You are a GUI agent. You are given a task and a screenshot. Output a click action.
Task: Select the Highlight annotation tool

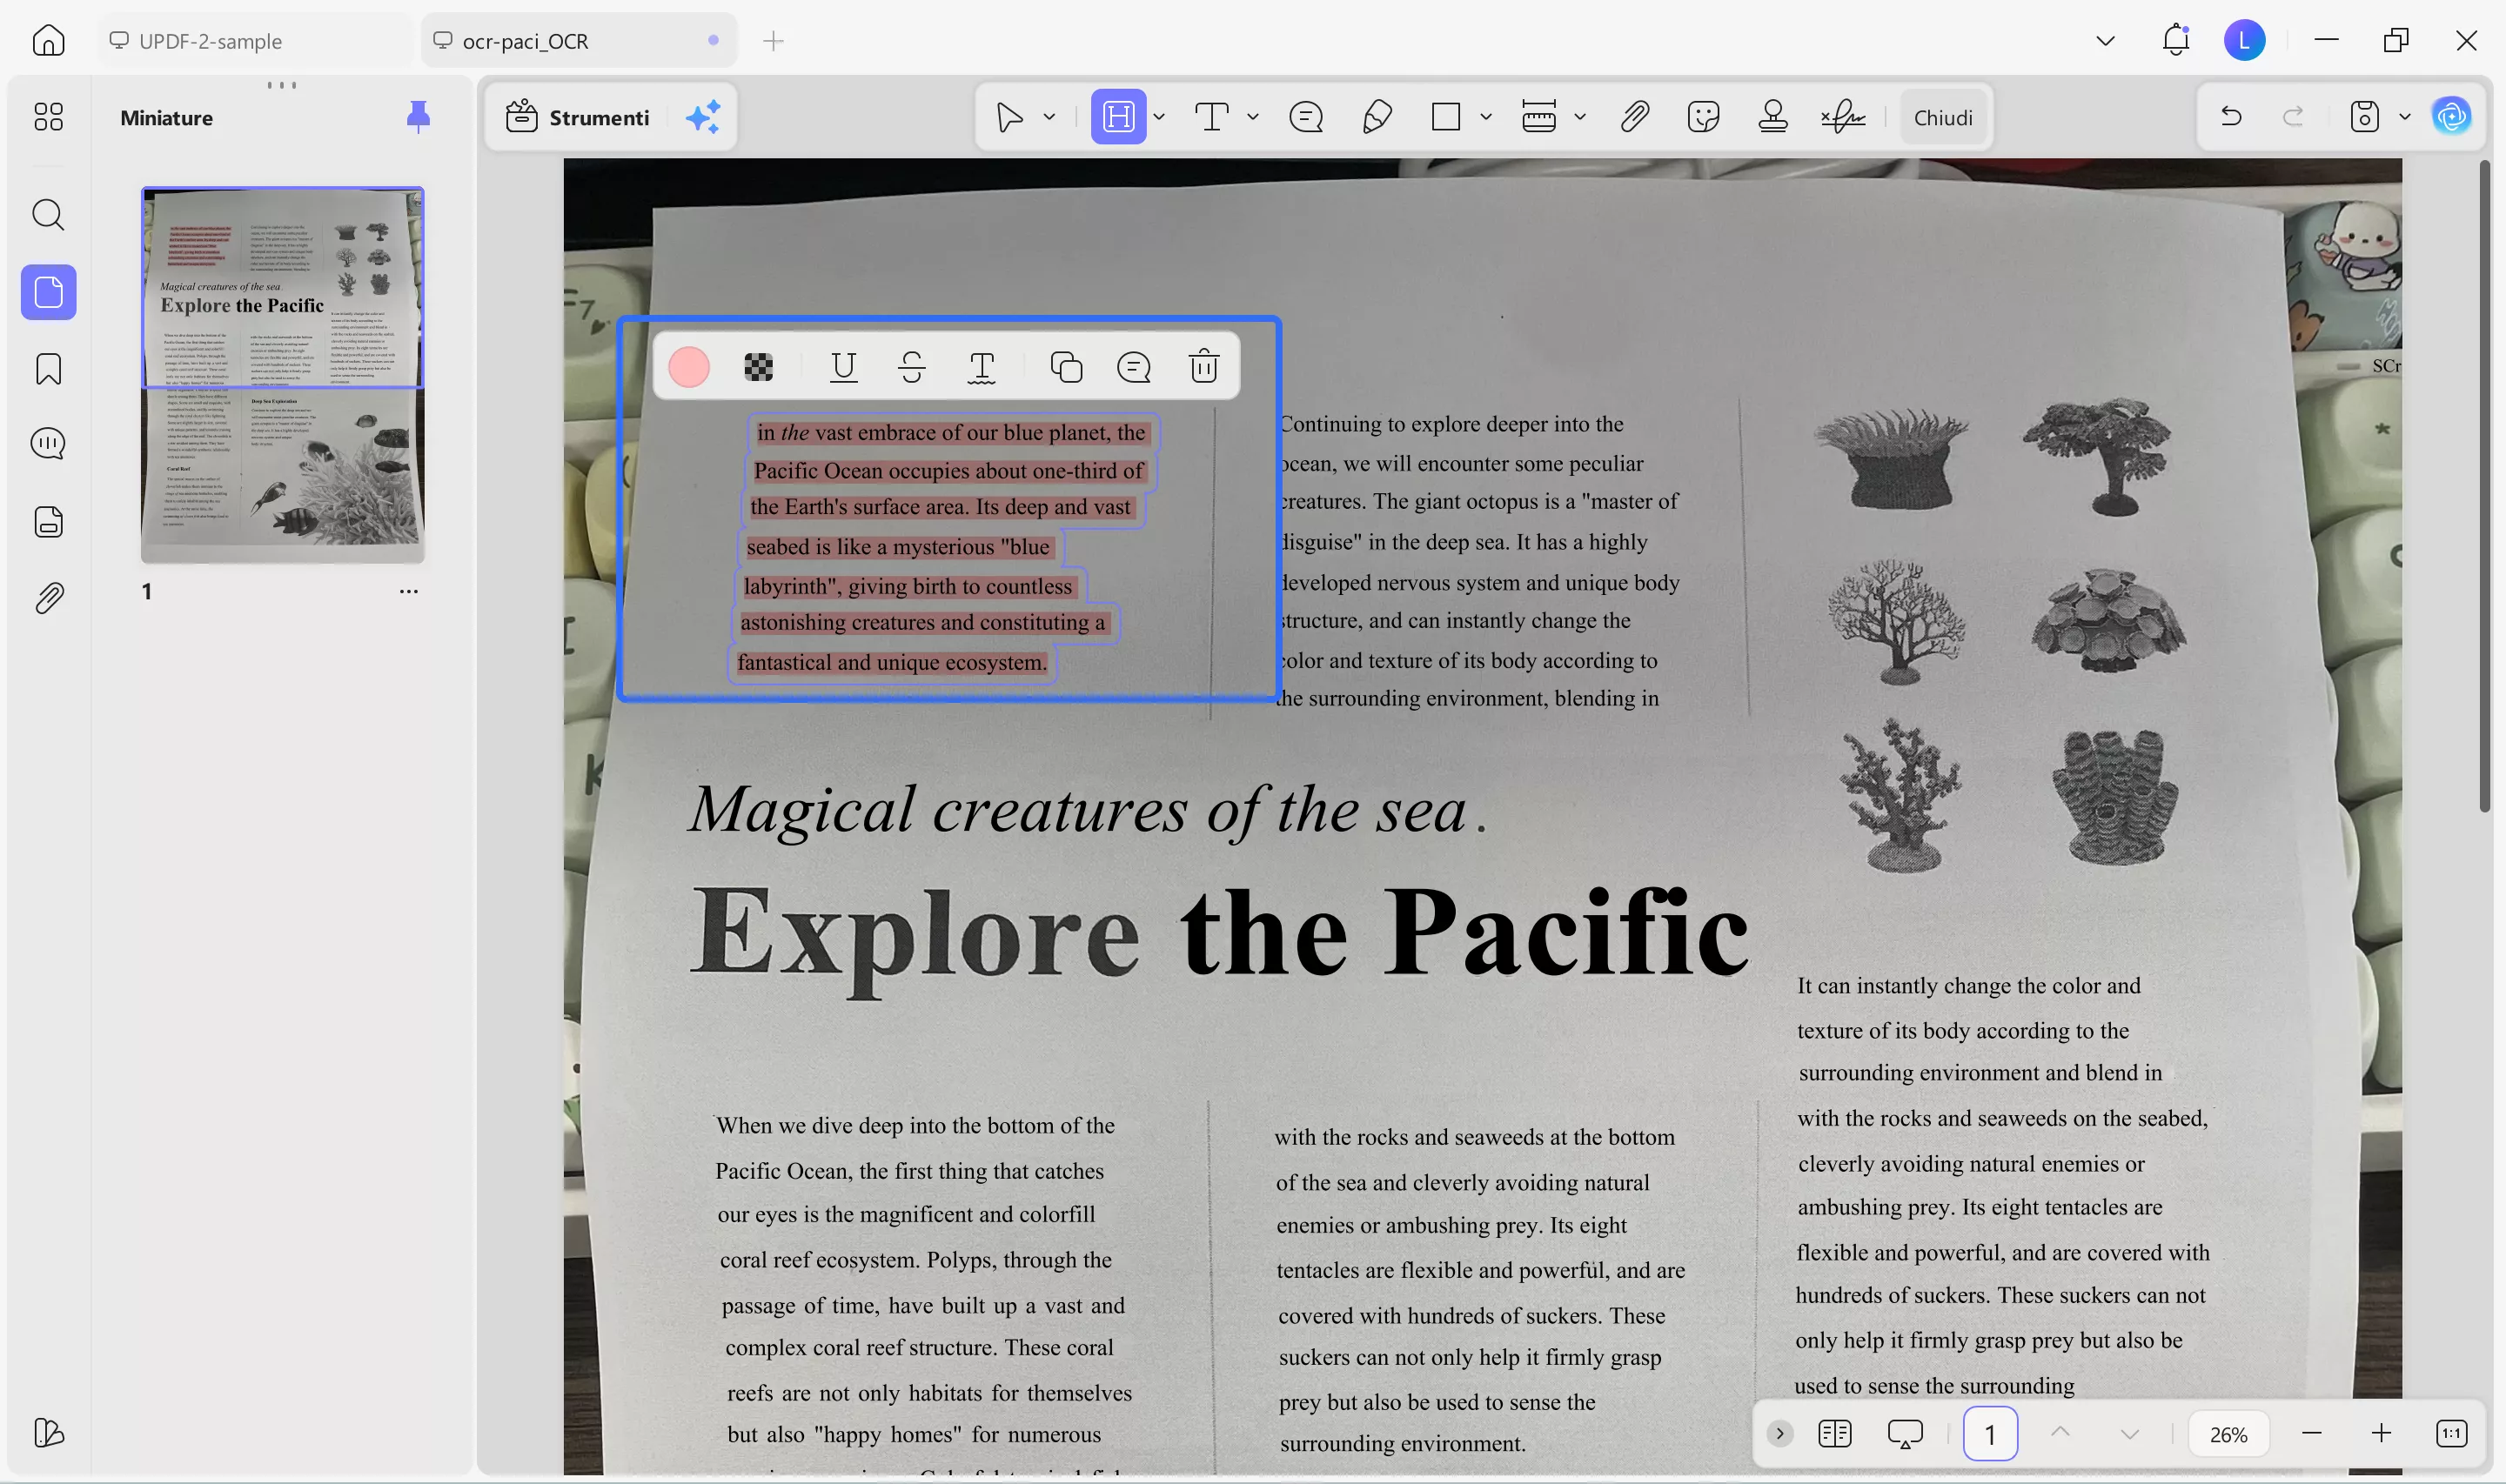click(x=1117, y=116)
